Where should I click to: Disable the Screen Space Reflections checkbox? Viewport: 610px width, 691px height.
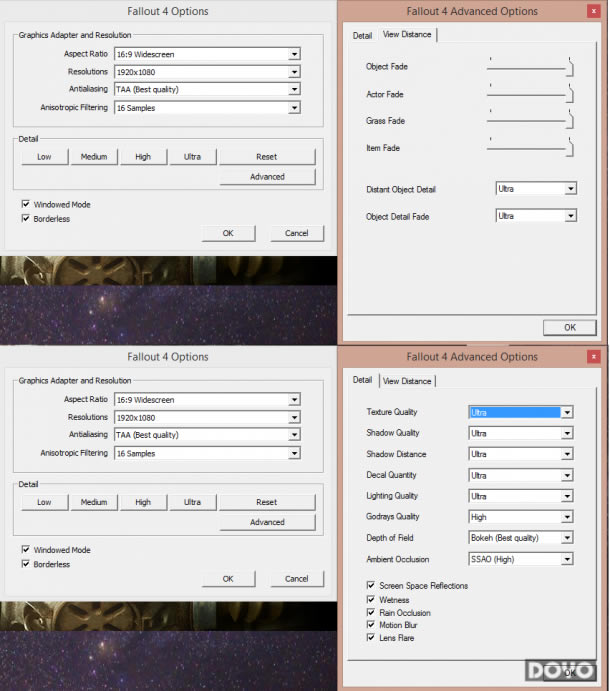coord(371,586)
